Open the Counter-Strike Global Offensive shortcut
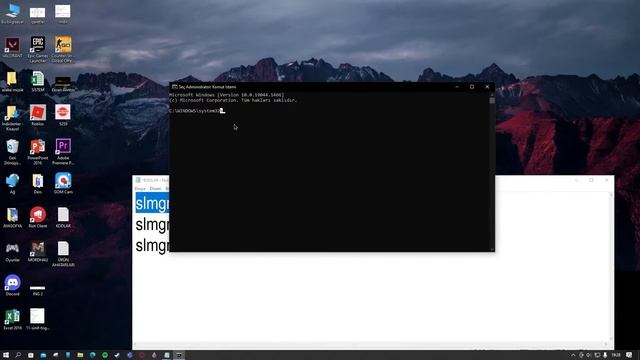640x360 pixels. (x=62, y=49)
